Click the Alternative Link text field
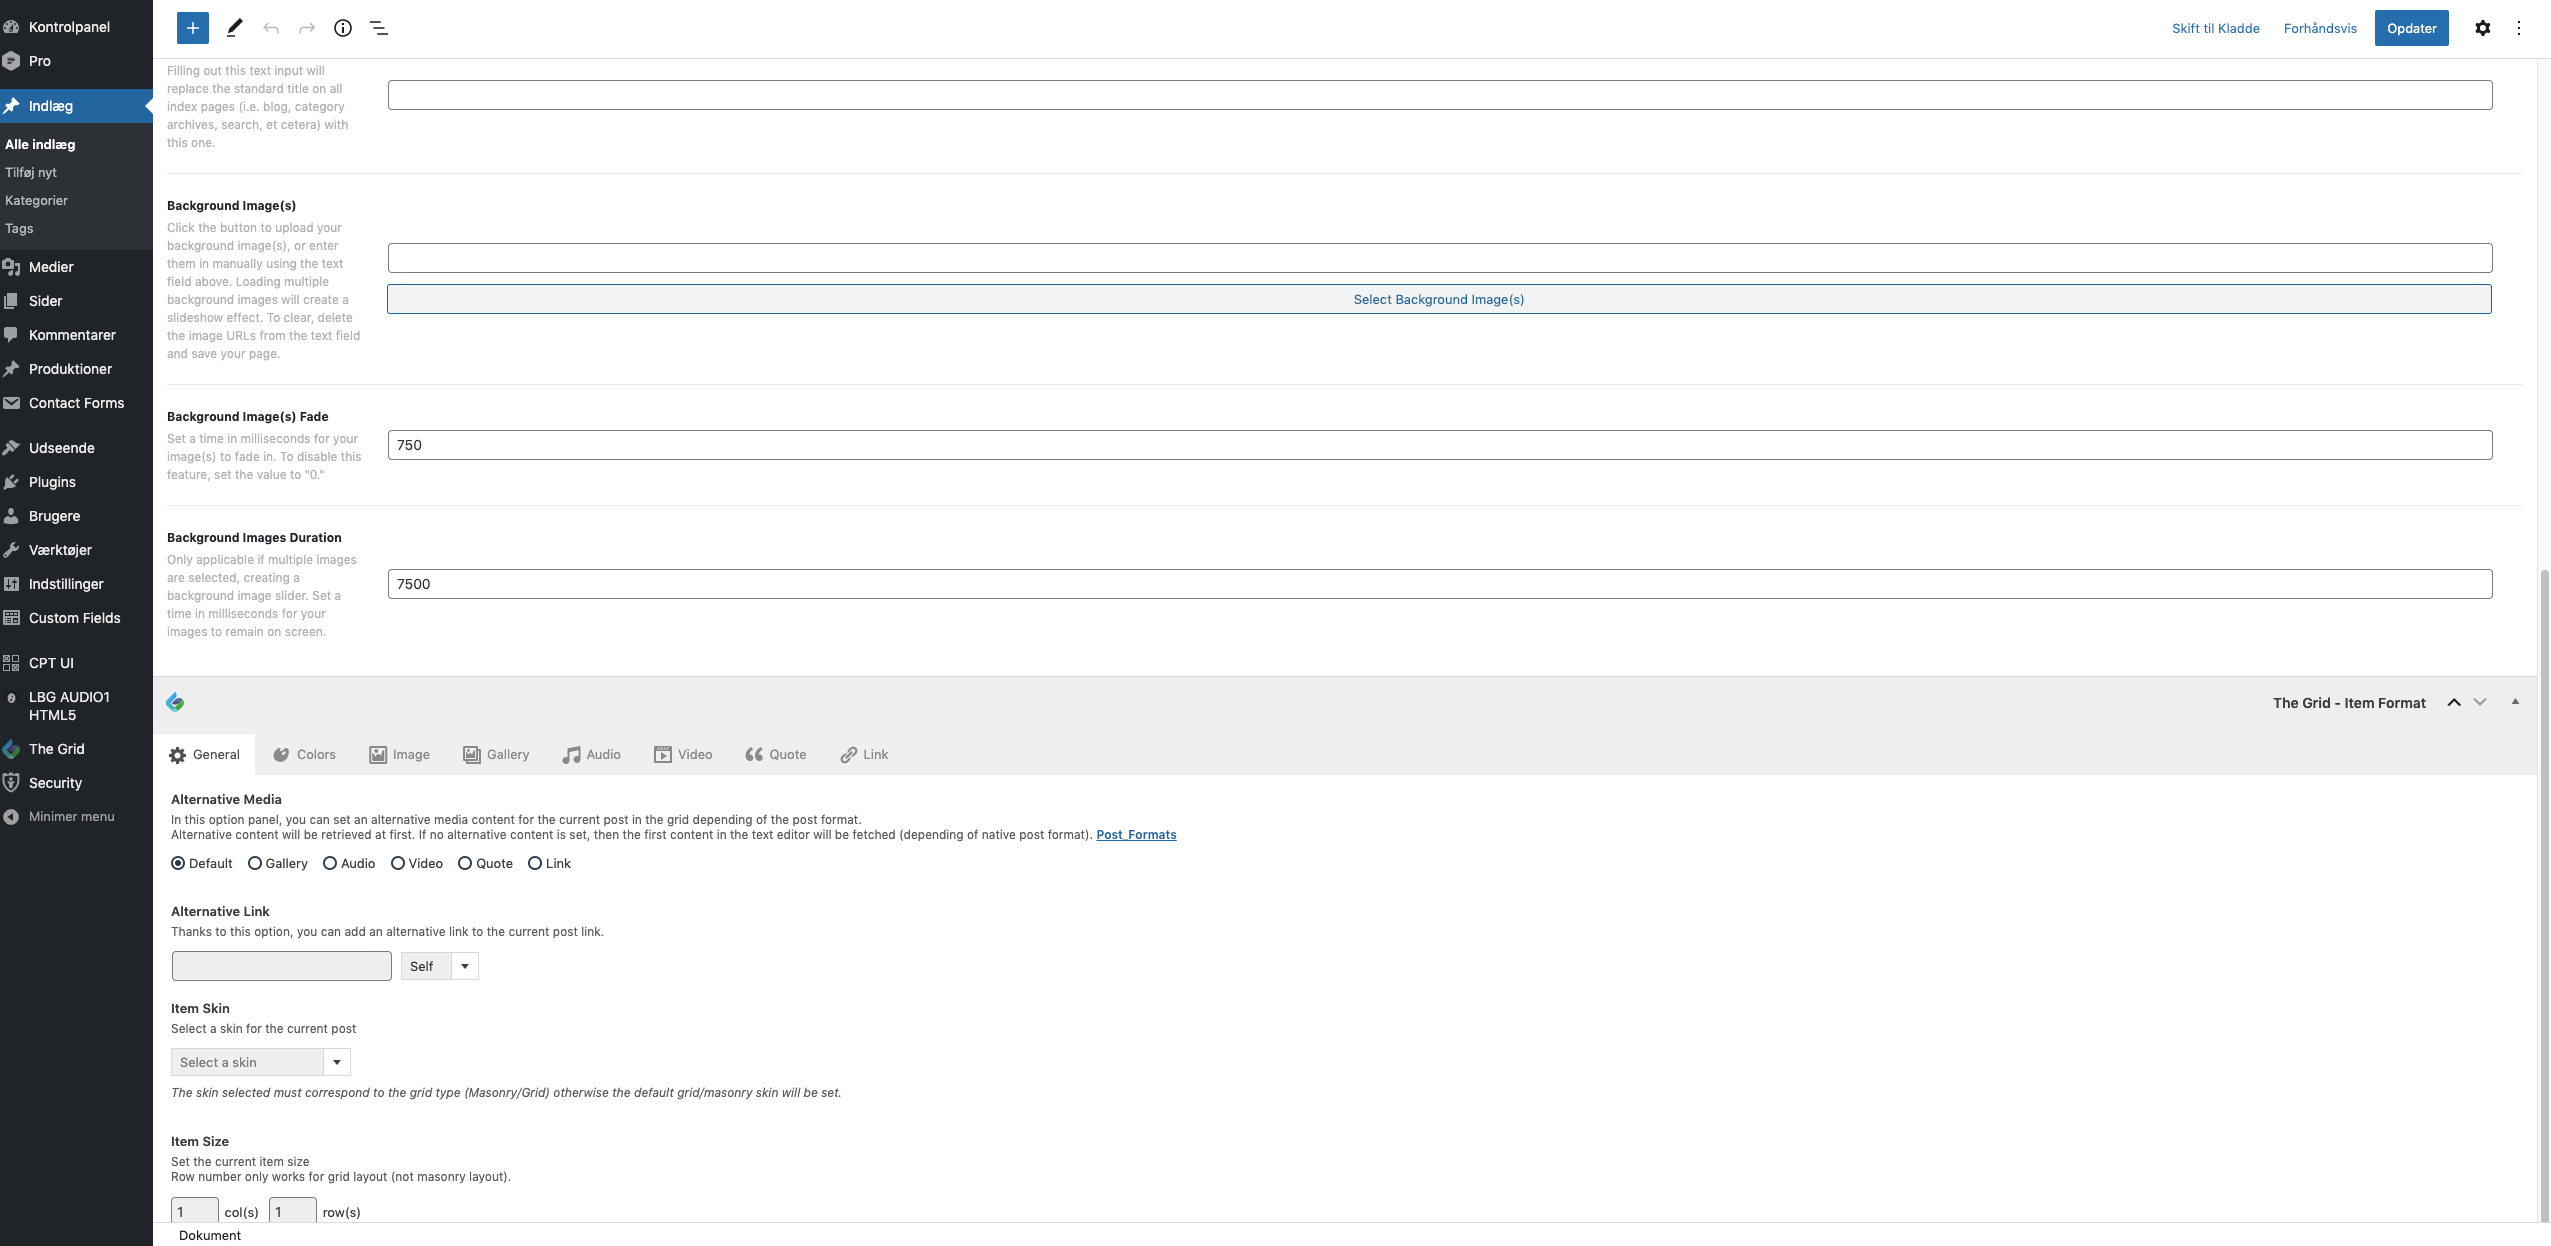The height and width of the screenshot is (1246, 2551). [282, 966]
